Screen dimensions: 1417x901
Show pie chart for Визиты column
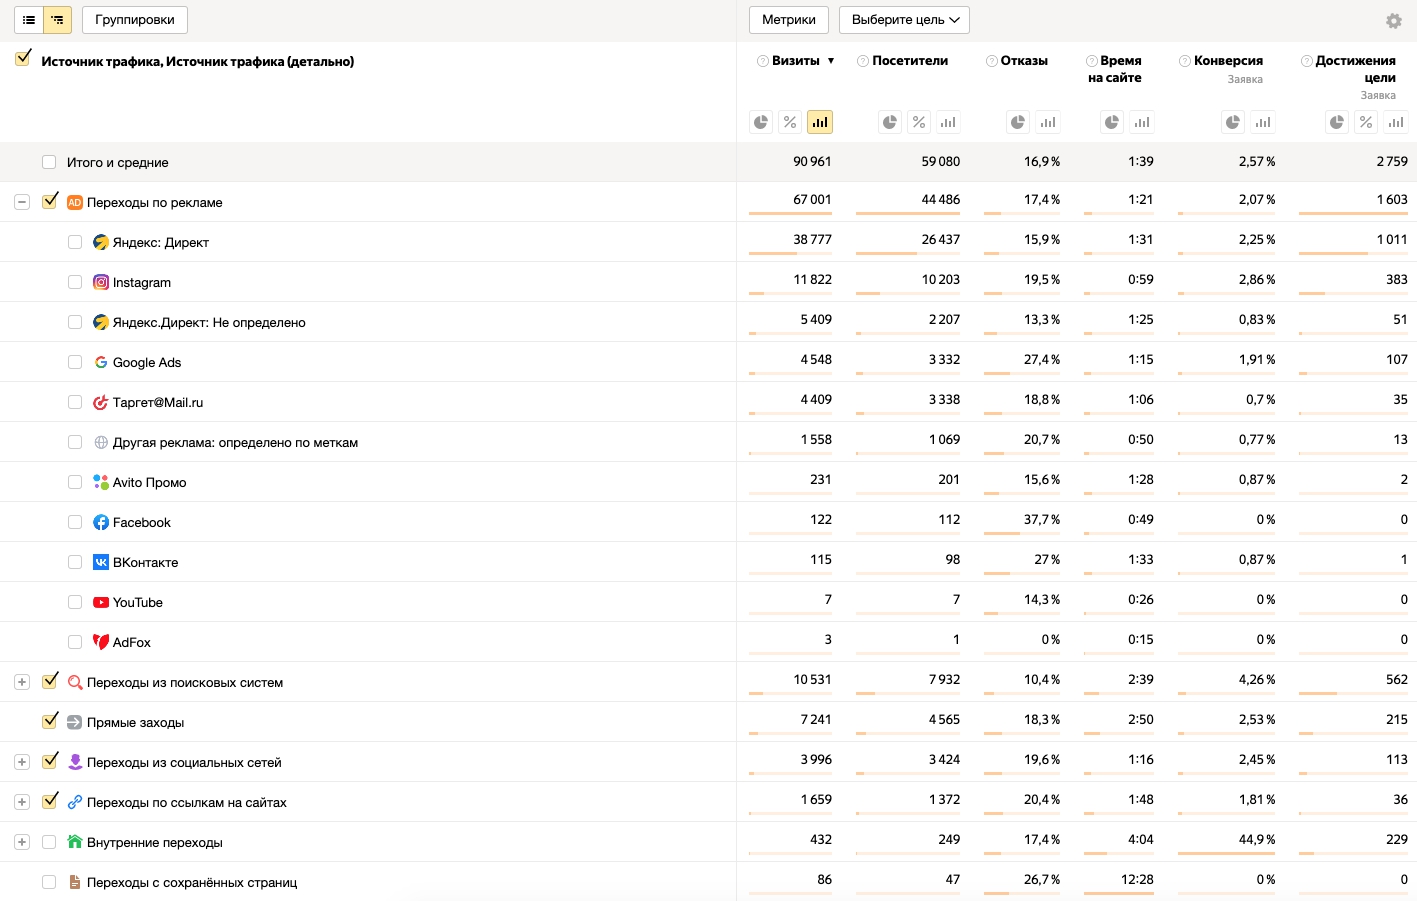(x=761, y=122)
